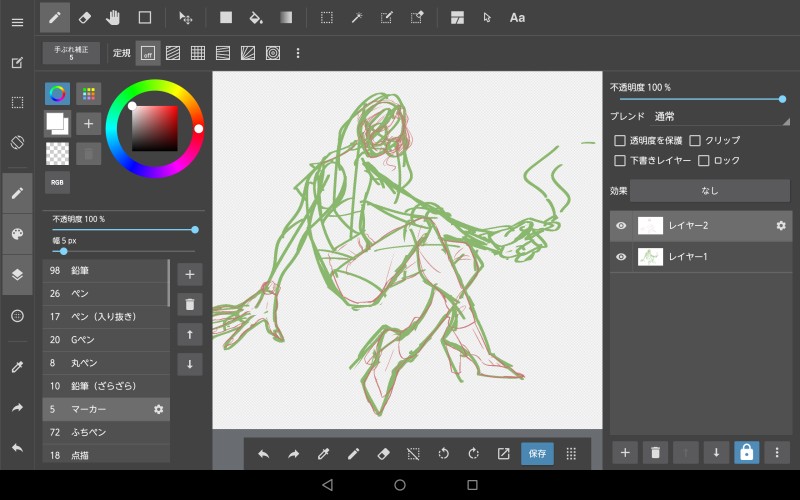Choose the Bucket fill tool
The width and height of the screenshot is (800, 500).
(256, 17)
